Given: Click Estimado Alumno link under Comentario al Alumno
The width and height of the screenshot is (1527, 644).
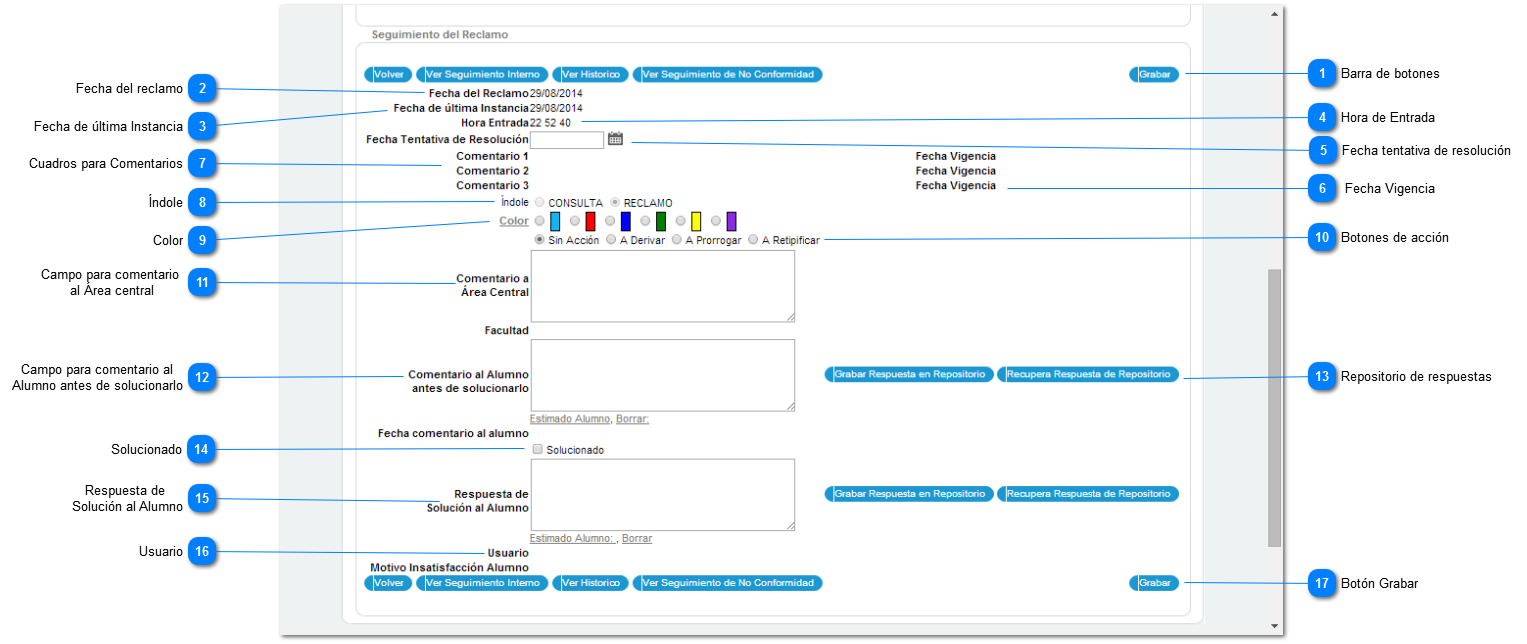Looking at the screenshot, I should (570, 419).
